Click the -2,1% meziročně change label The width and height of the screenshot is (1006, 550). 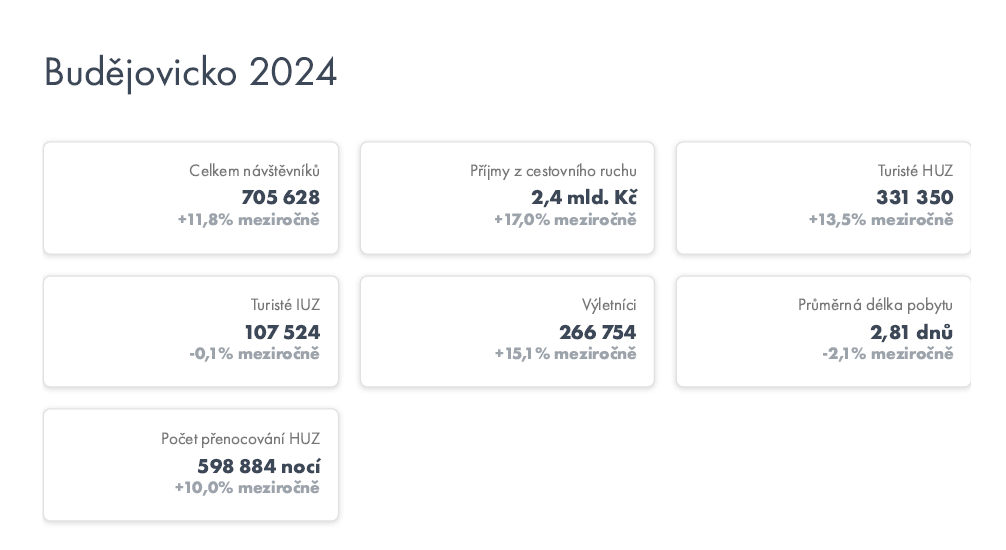pyautogui.click(x=887, y=354)
